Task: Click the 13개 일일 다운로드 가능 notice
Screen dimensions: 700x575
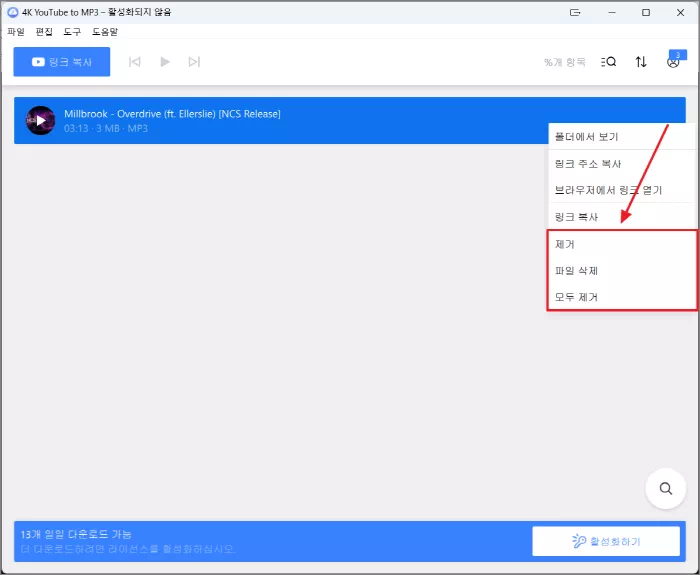Action: coord(76,534)
